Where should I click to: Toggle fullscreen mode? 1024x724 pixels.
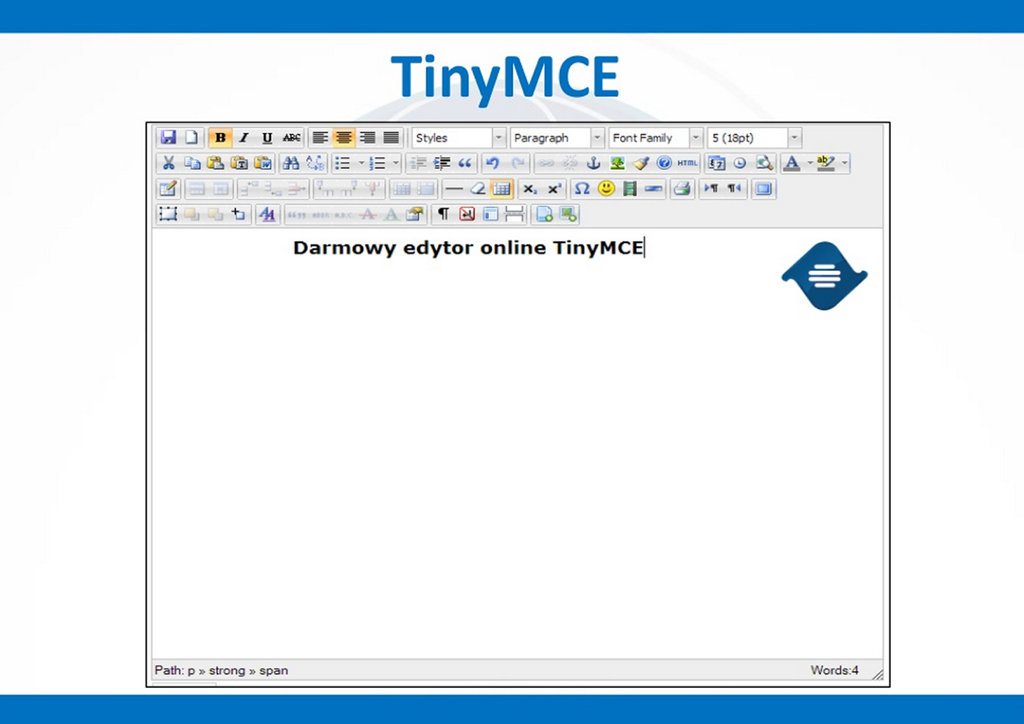pyautogui.click(x=763, y=189)
